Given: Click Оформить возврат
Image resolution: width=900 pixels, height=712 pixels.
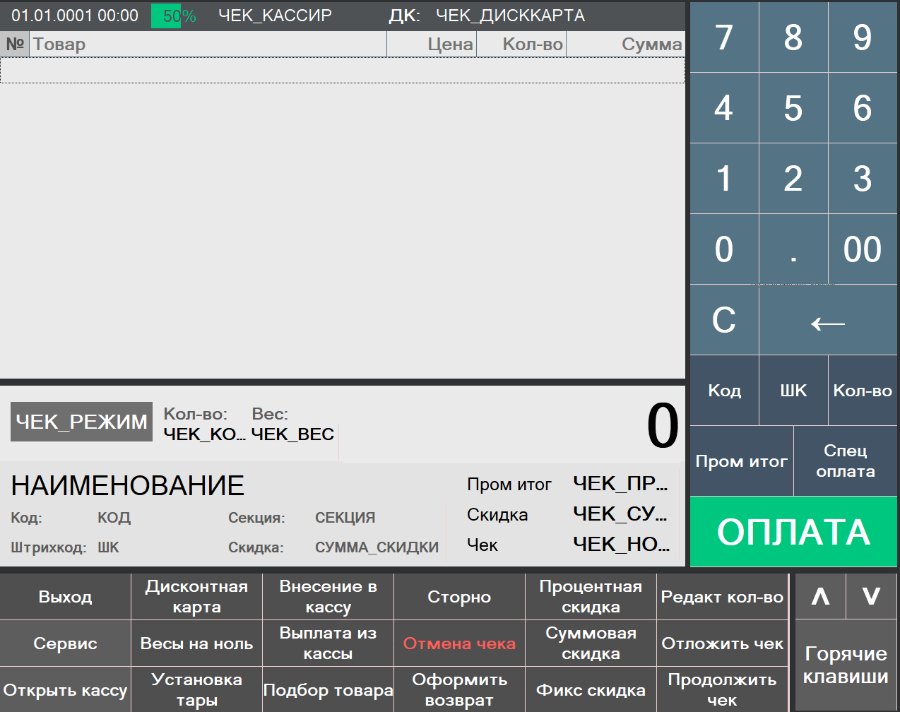Looking at the screenshot, I should (459, 690).
